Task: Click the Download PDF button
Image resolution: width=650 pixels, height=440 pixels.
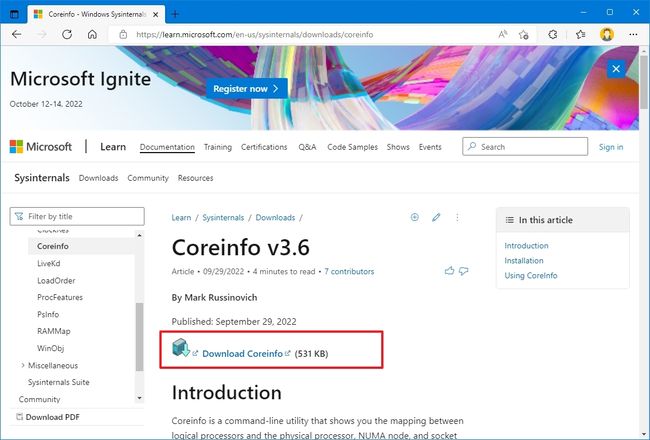Action: click(x=48, y=417)
